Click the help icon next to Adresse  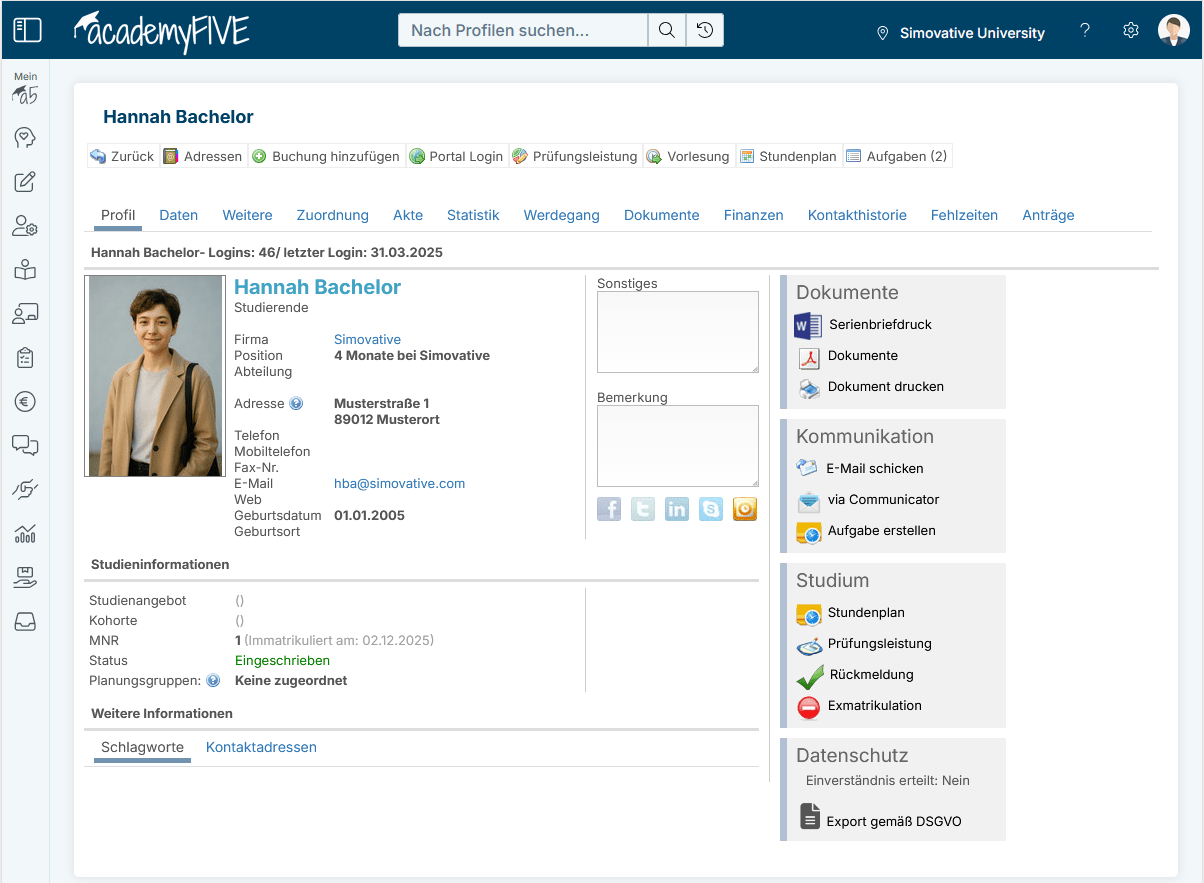tap(296, 404)
